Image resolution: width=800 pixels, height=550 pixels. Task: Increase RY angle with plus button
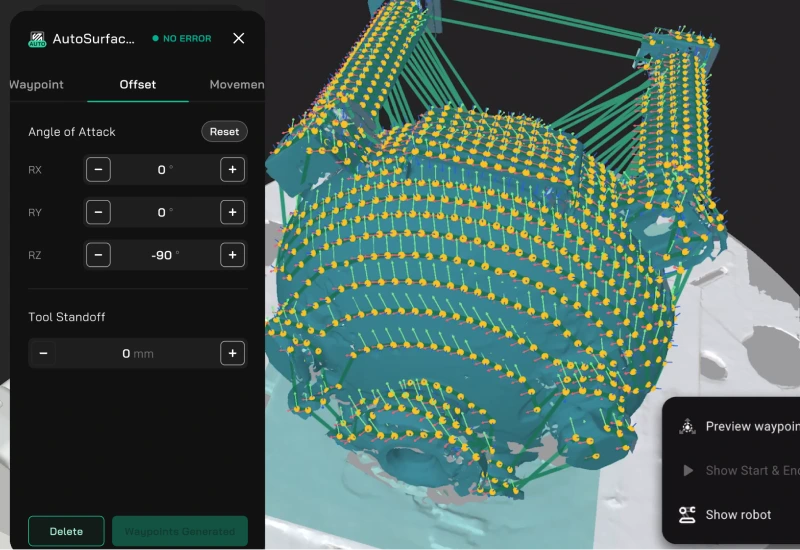(x=232, y=212)
